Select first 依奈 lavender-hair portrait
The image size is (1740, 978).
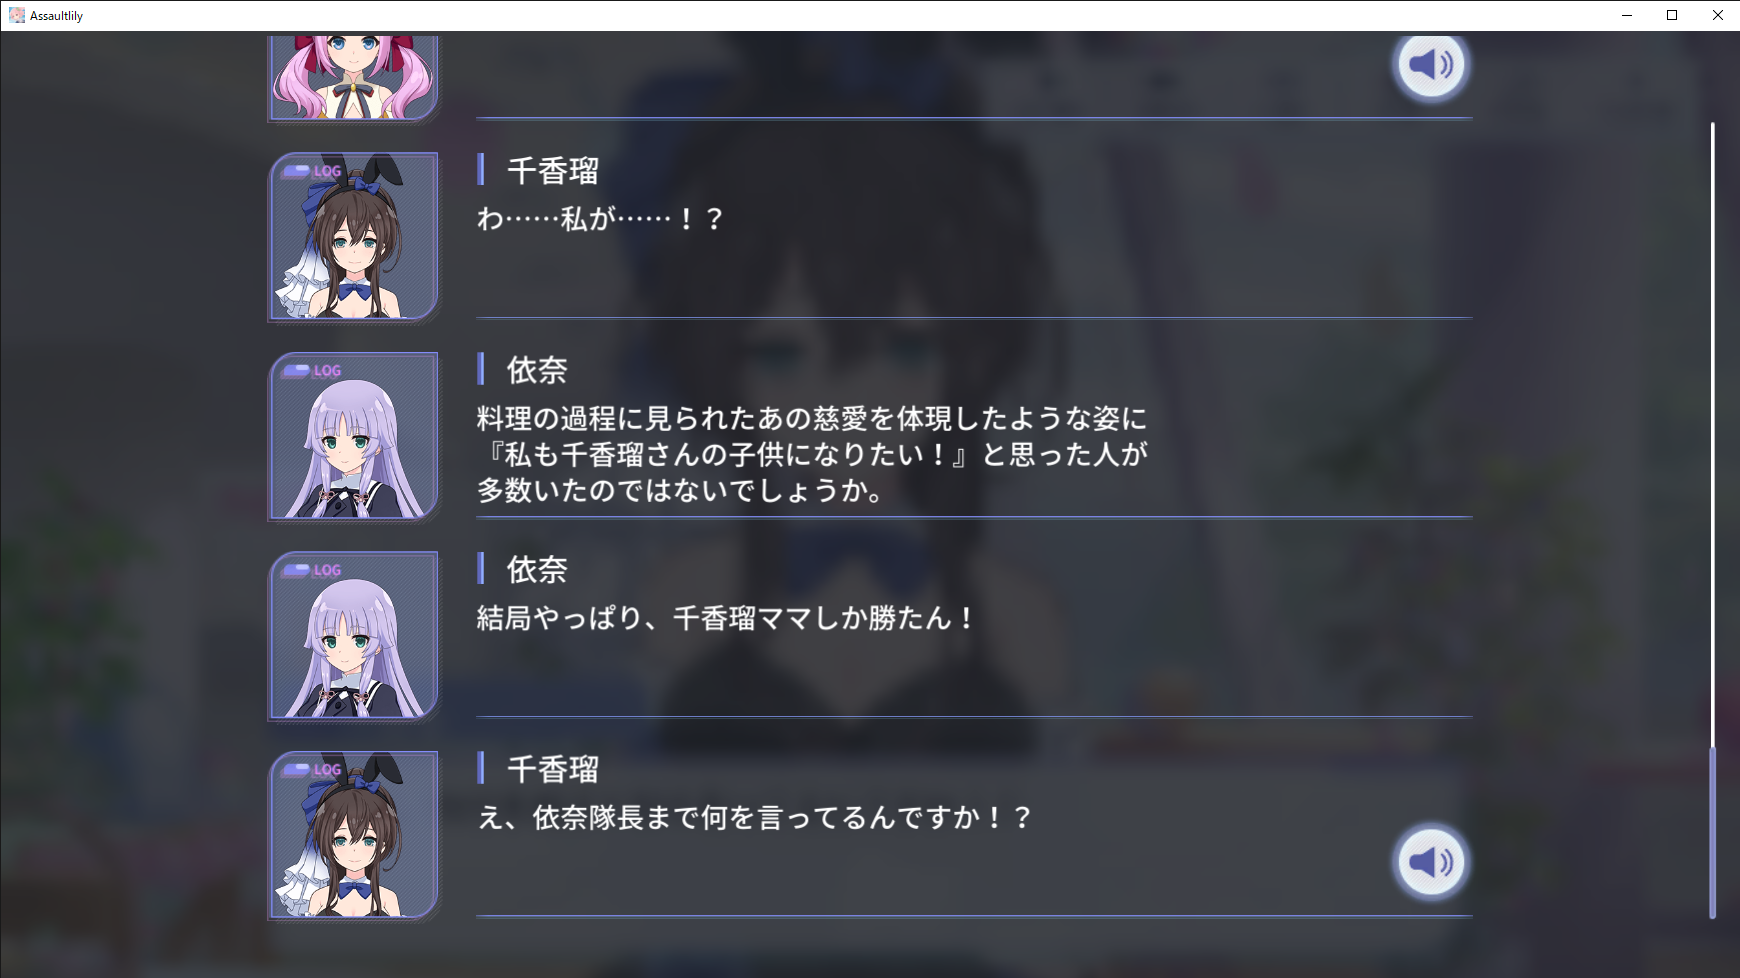coord(354,436)
